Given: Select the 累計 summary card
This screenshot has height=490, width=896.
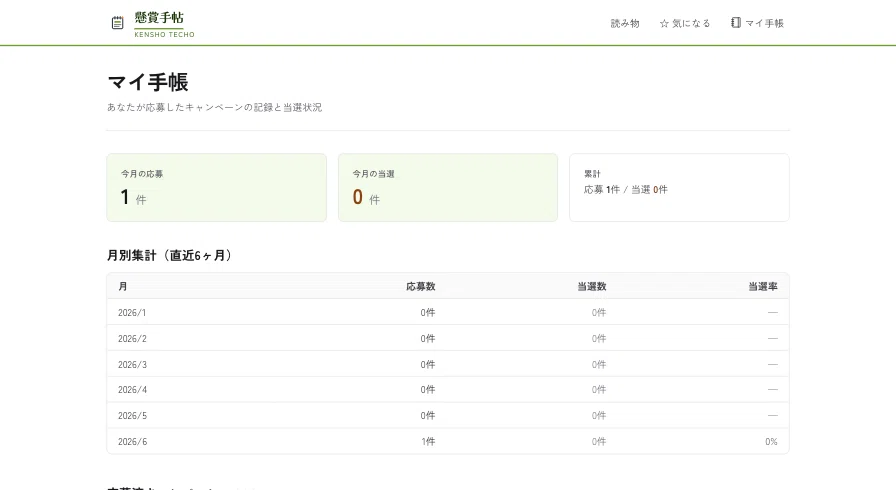Looking at the screenshot, I should [x=679, y=187].
